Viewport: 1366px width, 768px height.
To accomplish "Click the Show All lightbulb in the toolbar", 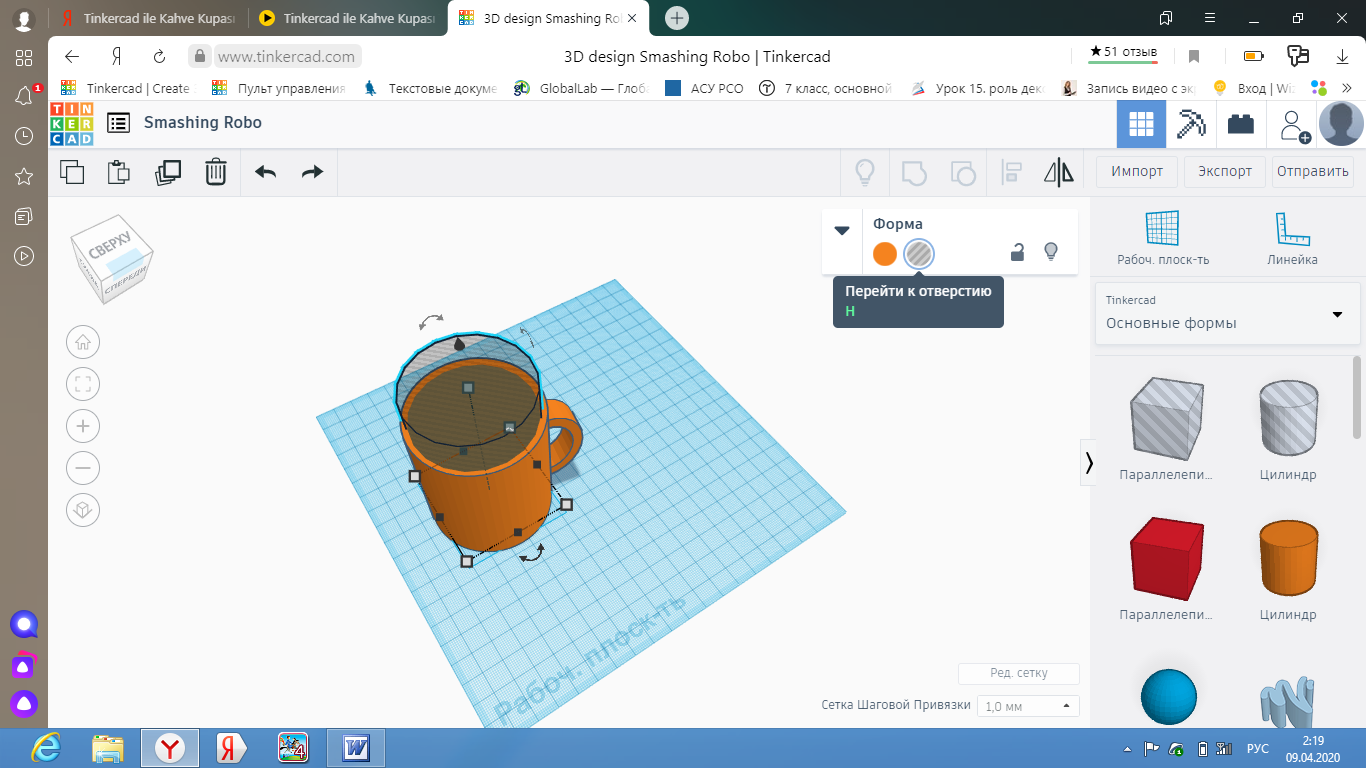I will coord(864,172).
